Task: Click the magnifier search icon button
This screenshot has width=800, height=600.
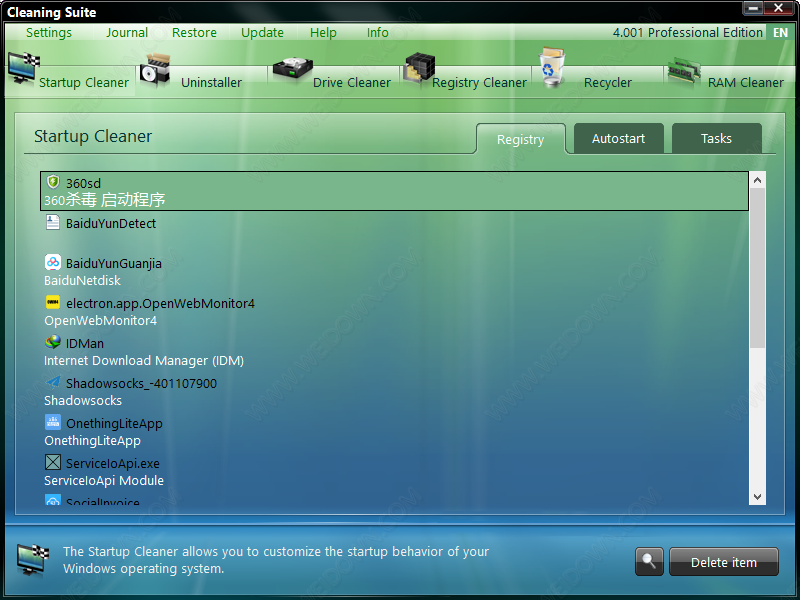Action: (649, 562)
